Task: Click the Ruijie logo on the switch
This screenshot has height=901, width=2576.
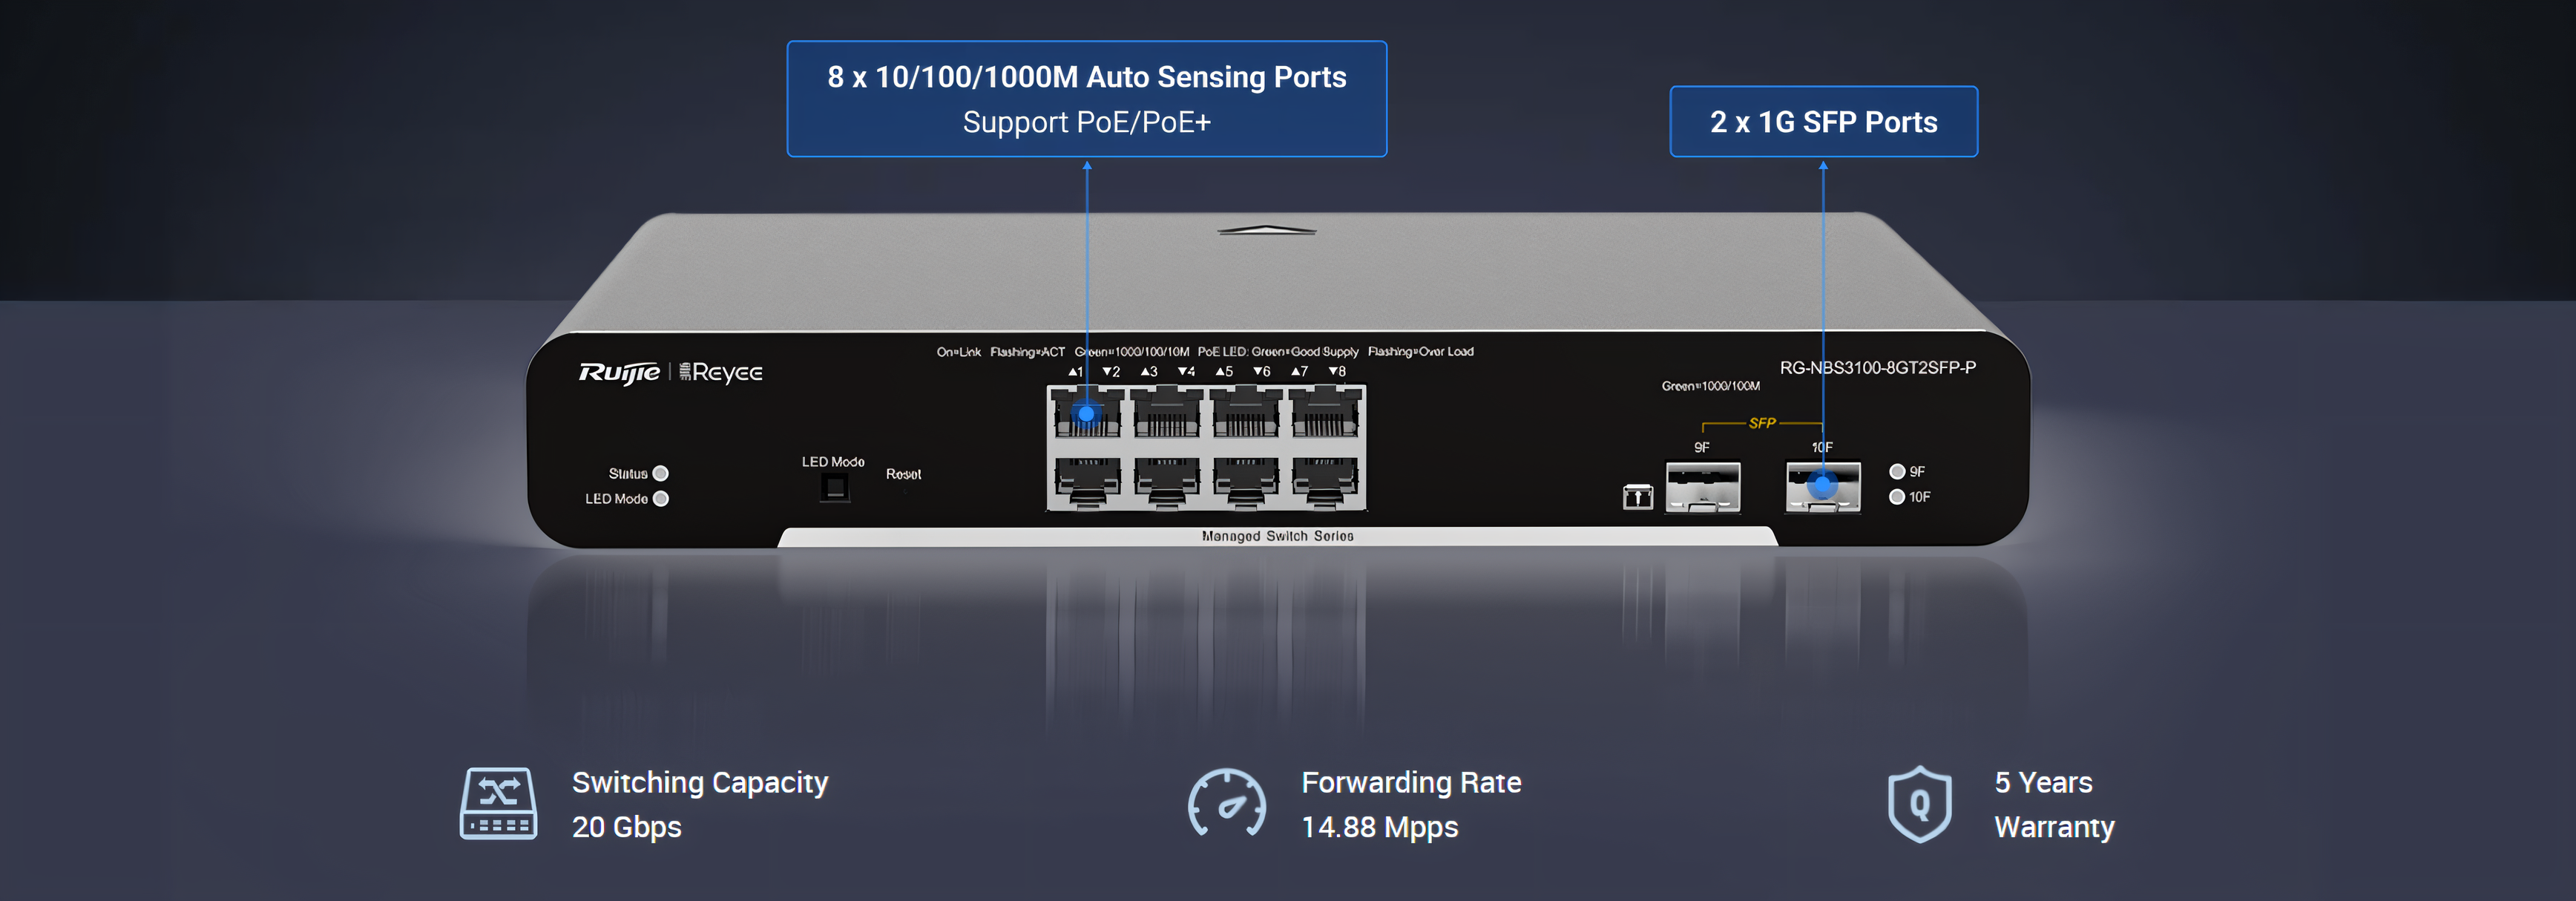Action: (619, 373)
